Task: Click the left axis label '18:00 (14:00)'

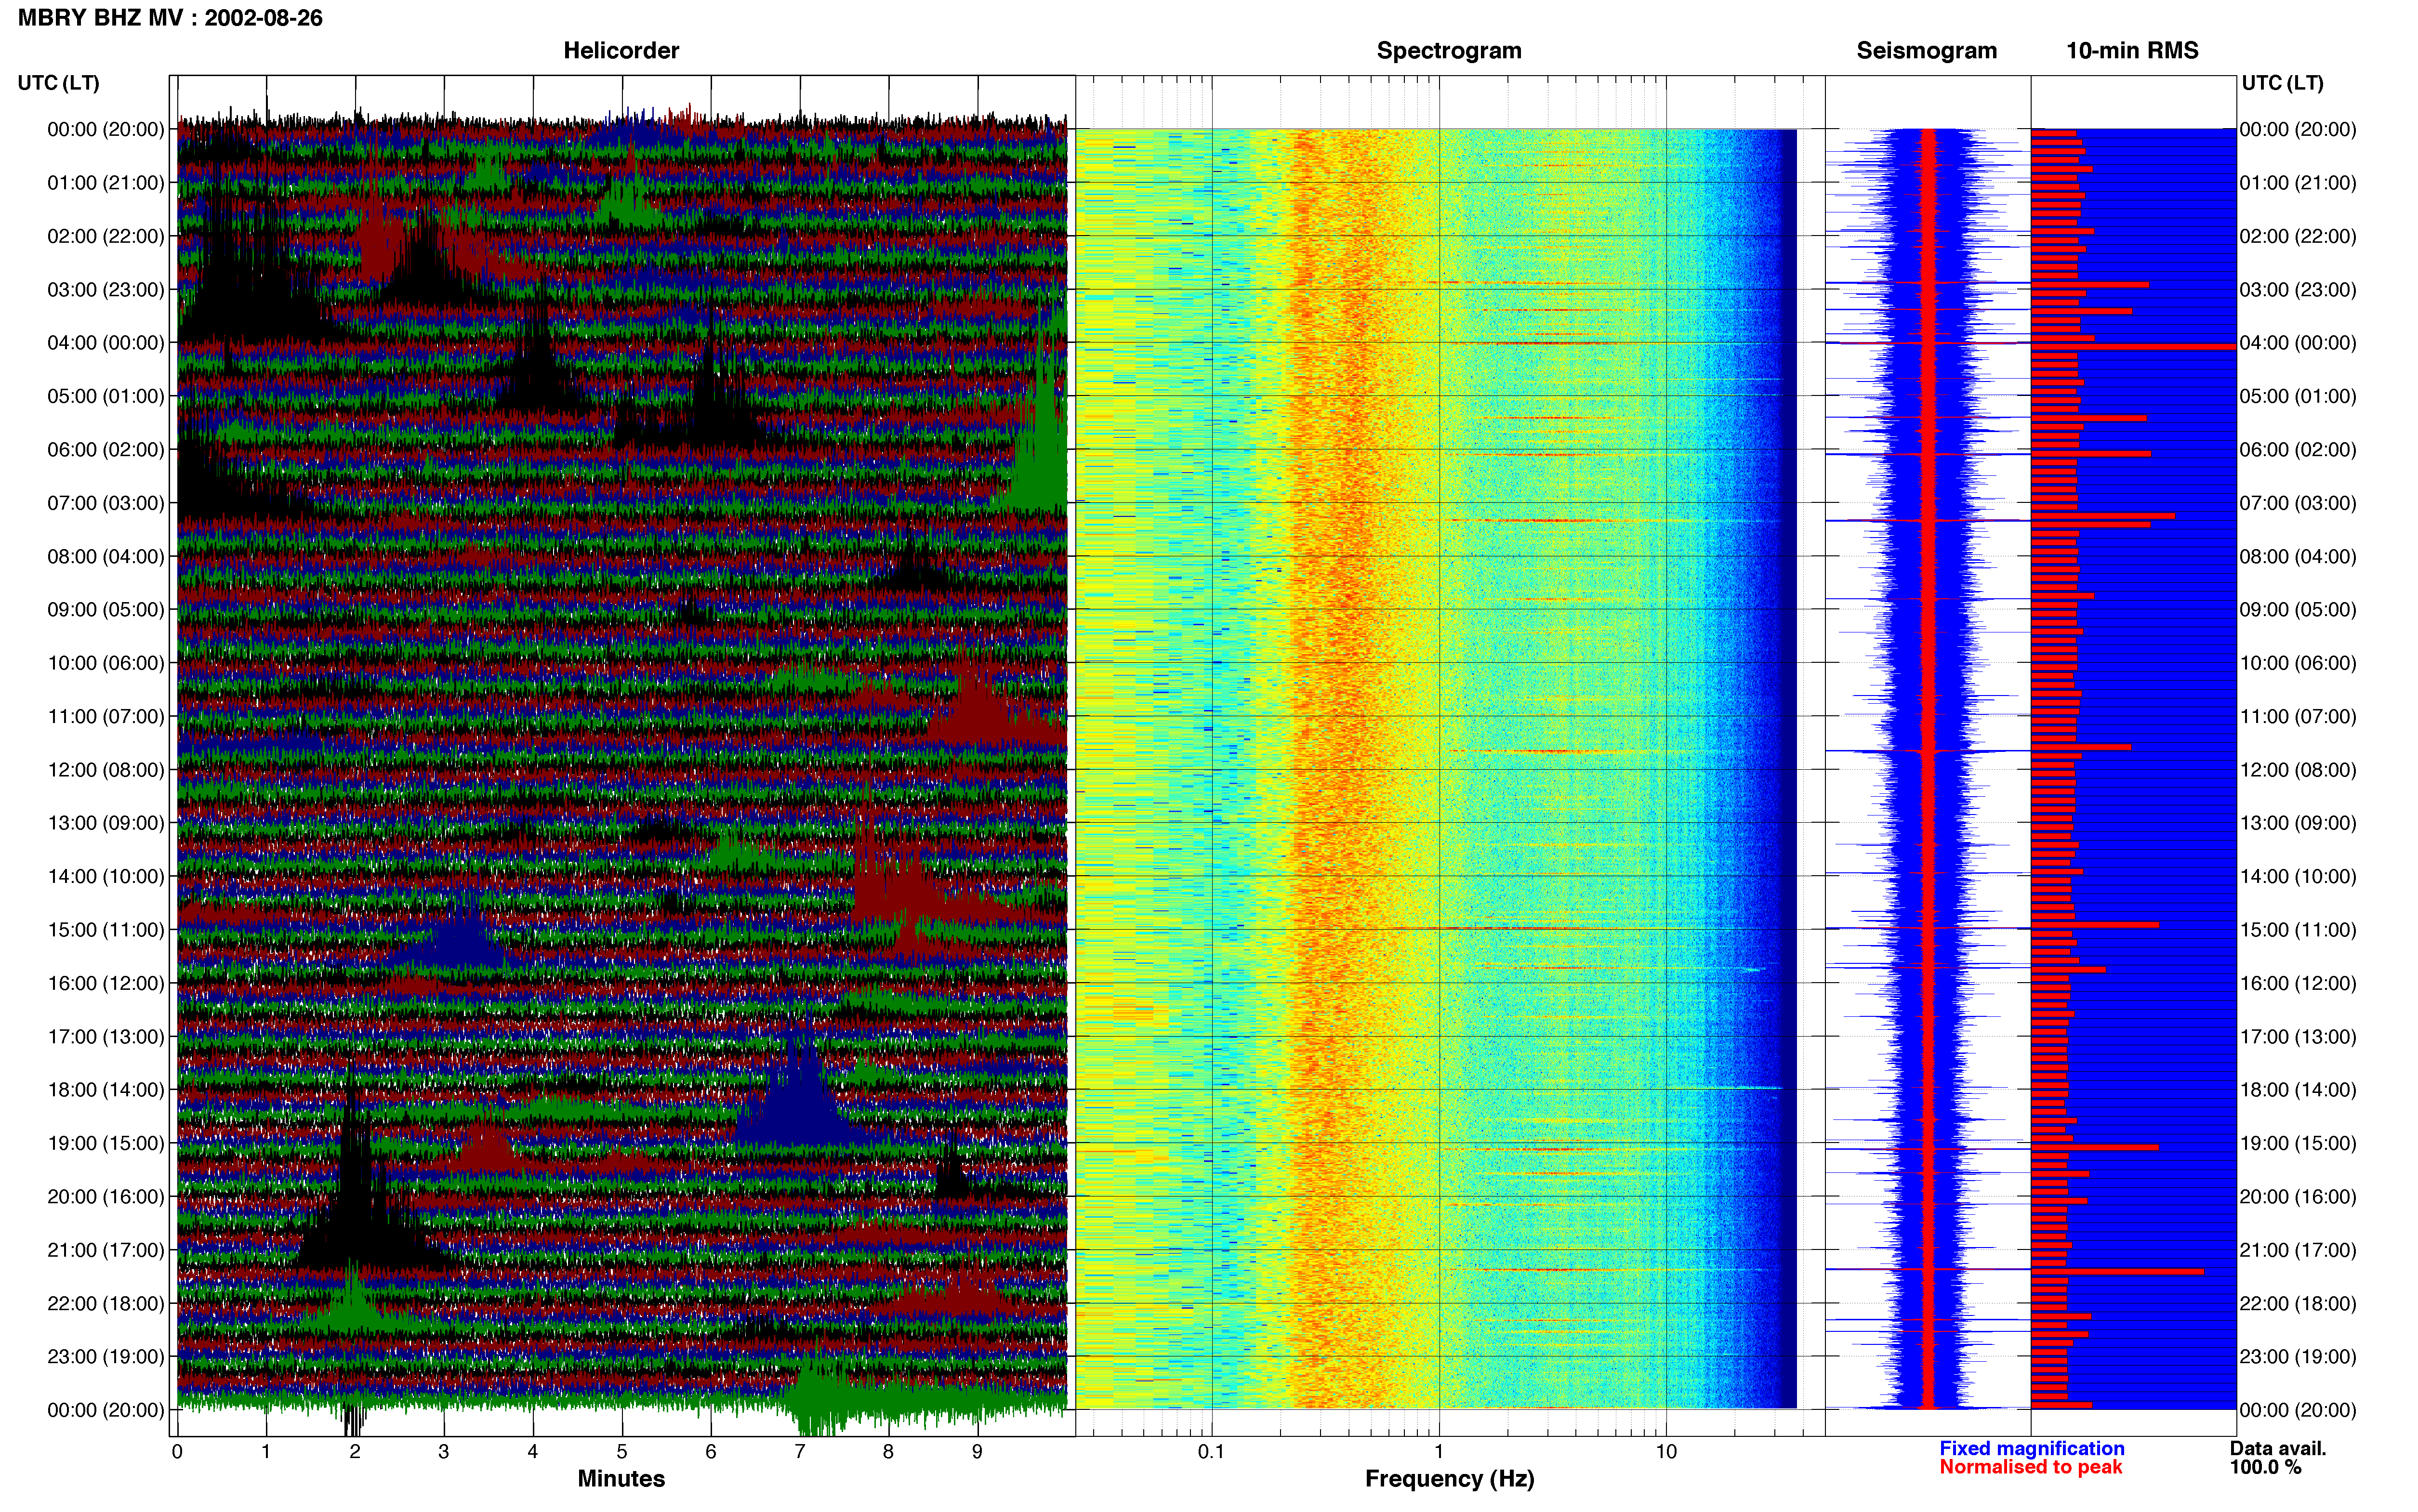Action: point(106,1090)
